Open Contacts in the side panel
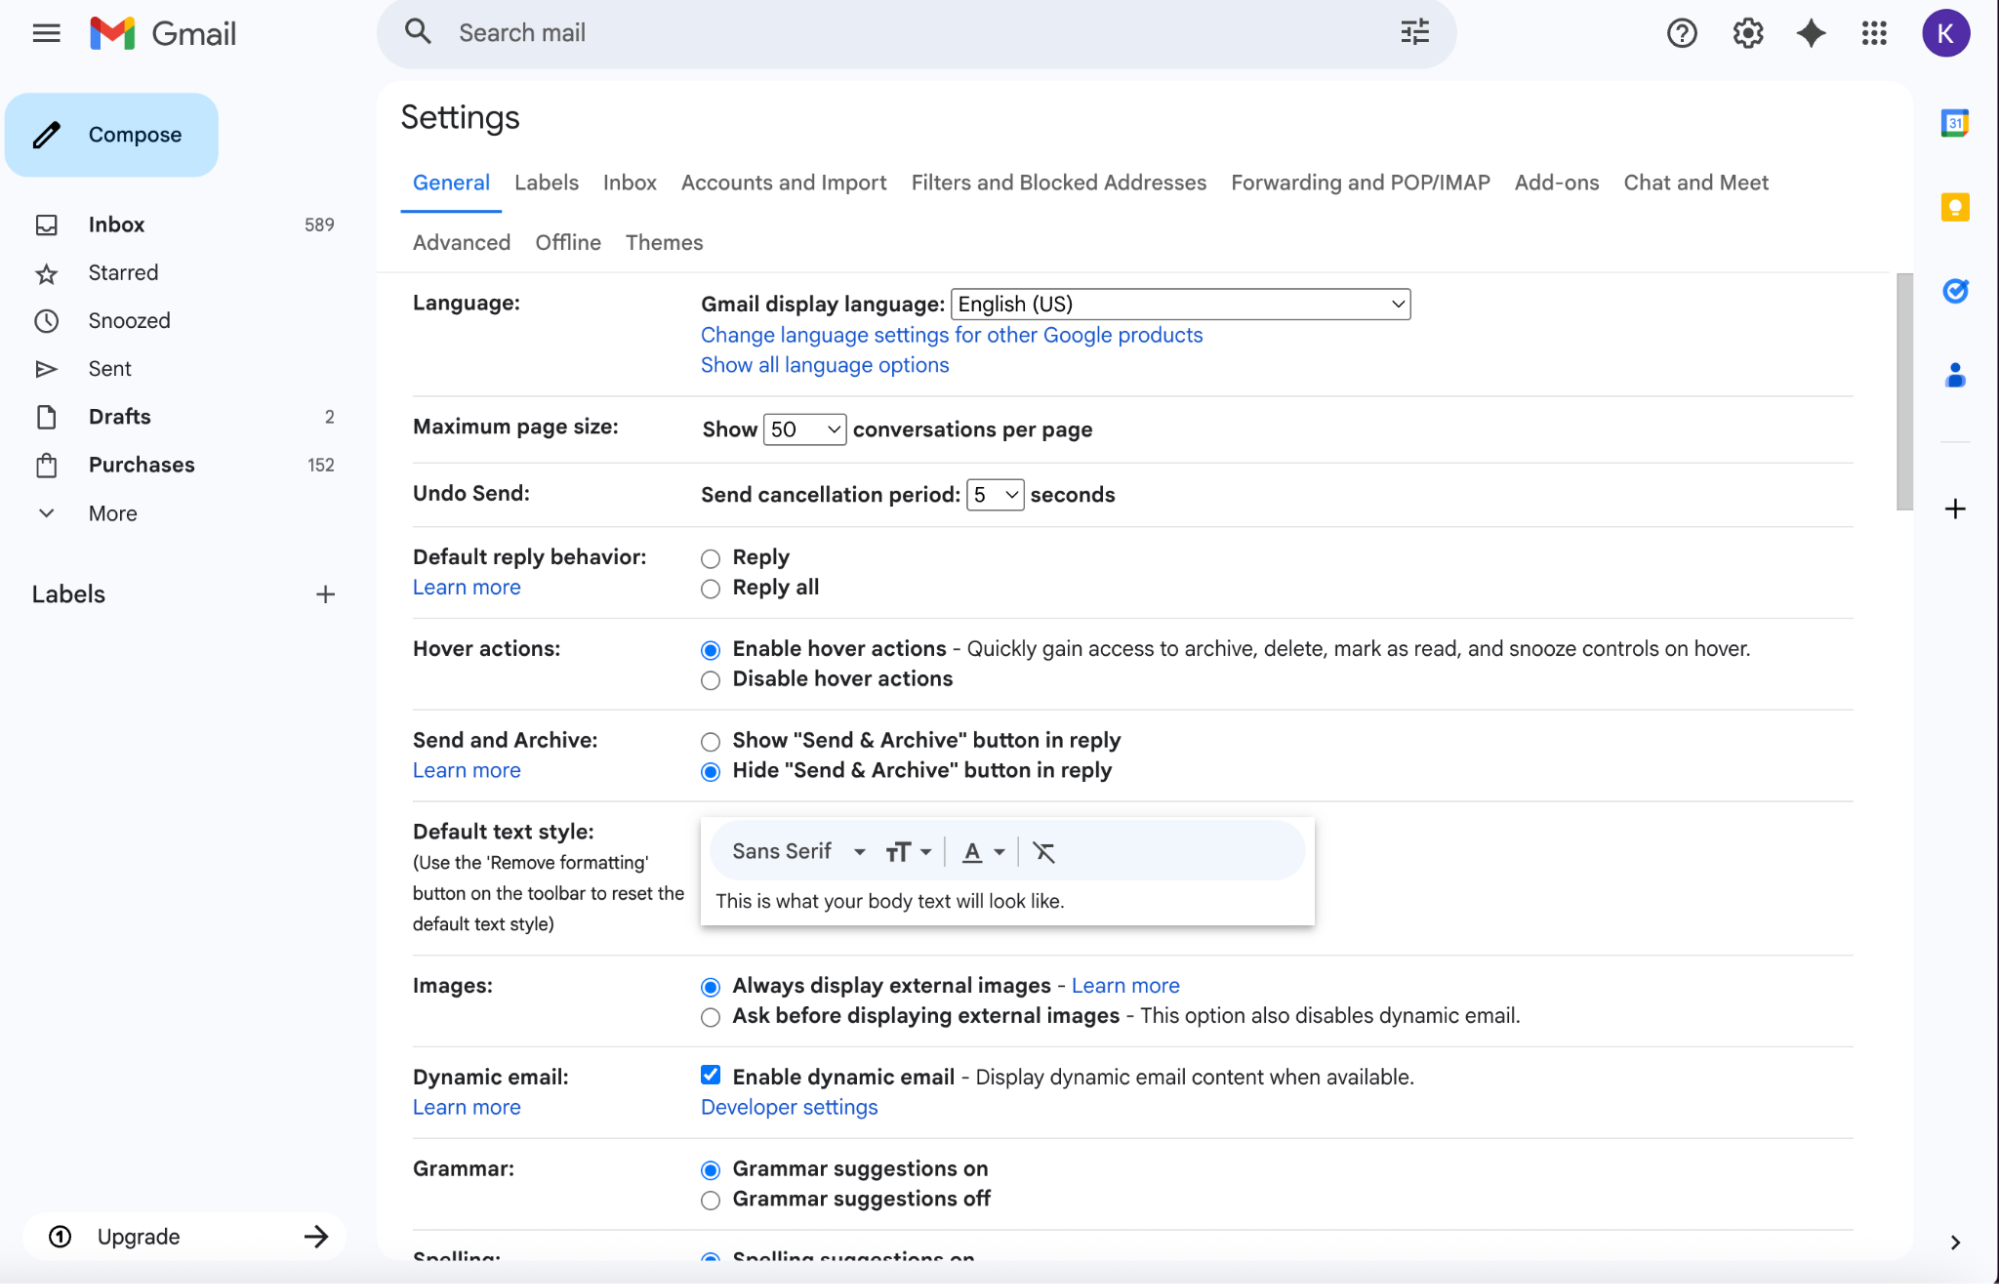Viewport: 1999px width, 1284px height. click(x=1955, y=375)
